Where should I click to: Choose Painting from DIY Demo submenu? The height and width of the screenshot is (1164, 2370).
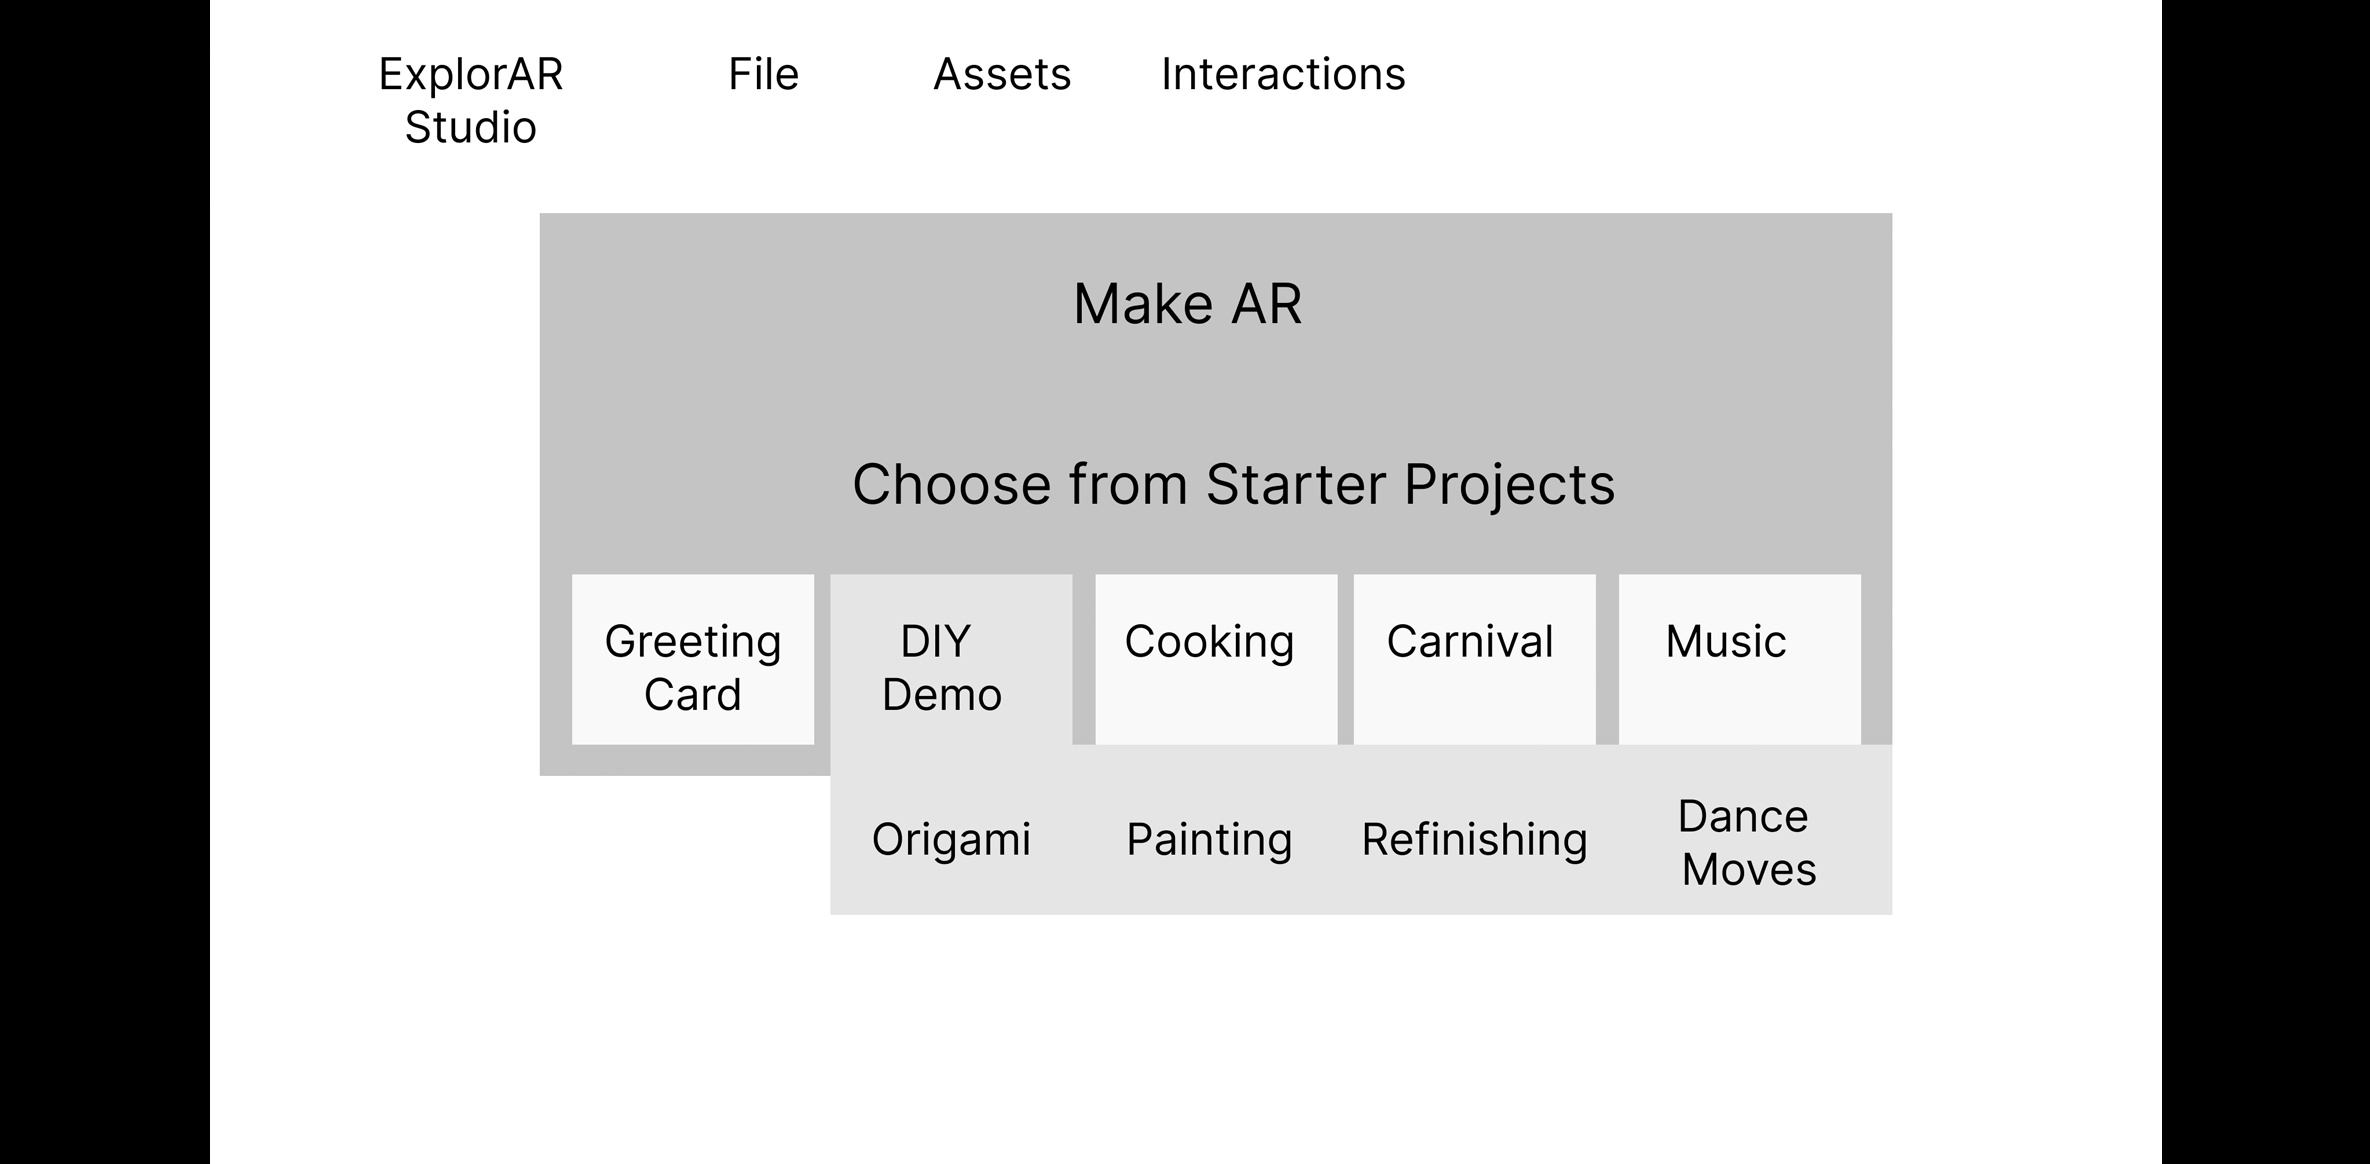pos(1209,839)
